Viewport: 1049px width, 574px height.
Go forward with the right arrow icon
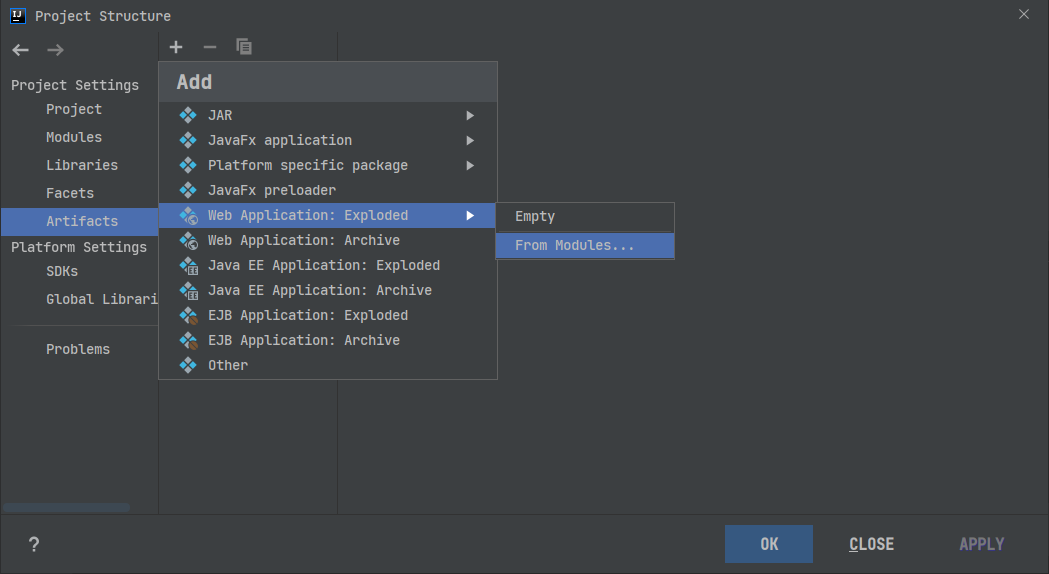click(x=56, y=50)
